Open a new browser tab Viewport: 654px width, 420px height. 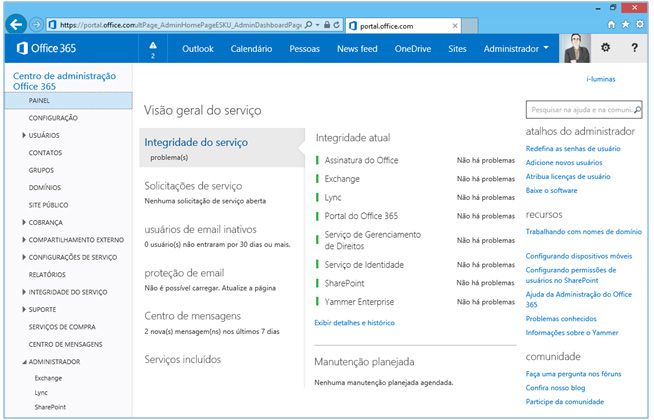click(x=470, y=26)
